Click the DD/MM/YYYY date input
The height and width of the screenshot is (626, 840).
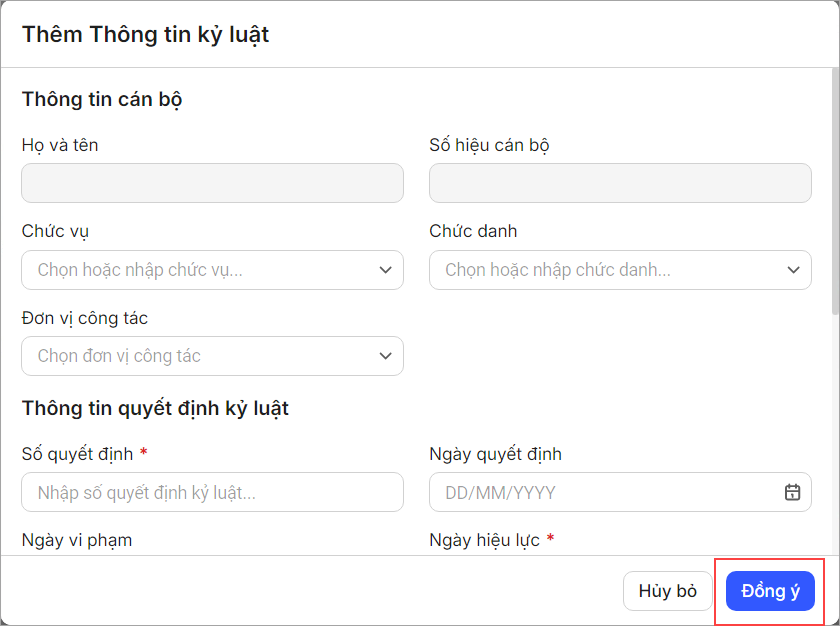[600, 492]
